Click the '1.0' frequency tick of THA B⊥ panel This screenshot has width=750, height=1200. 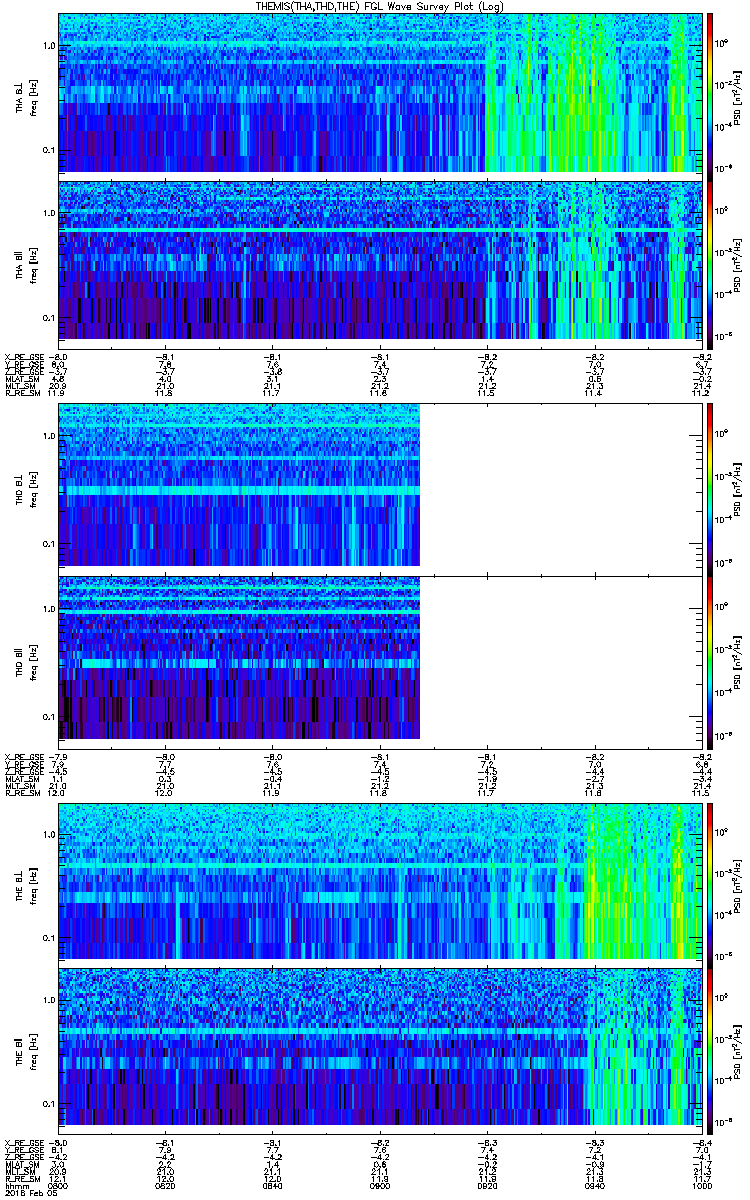click(x=49, y=46)
